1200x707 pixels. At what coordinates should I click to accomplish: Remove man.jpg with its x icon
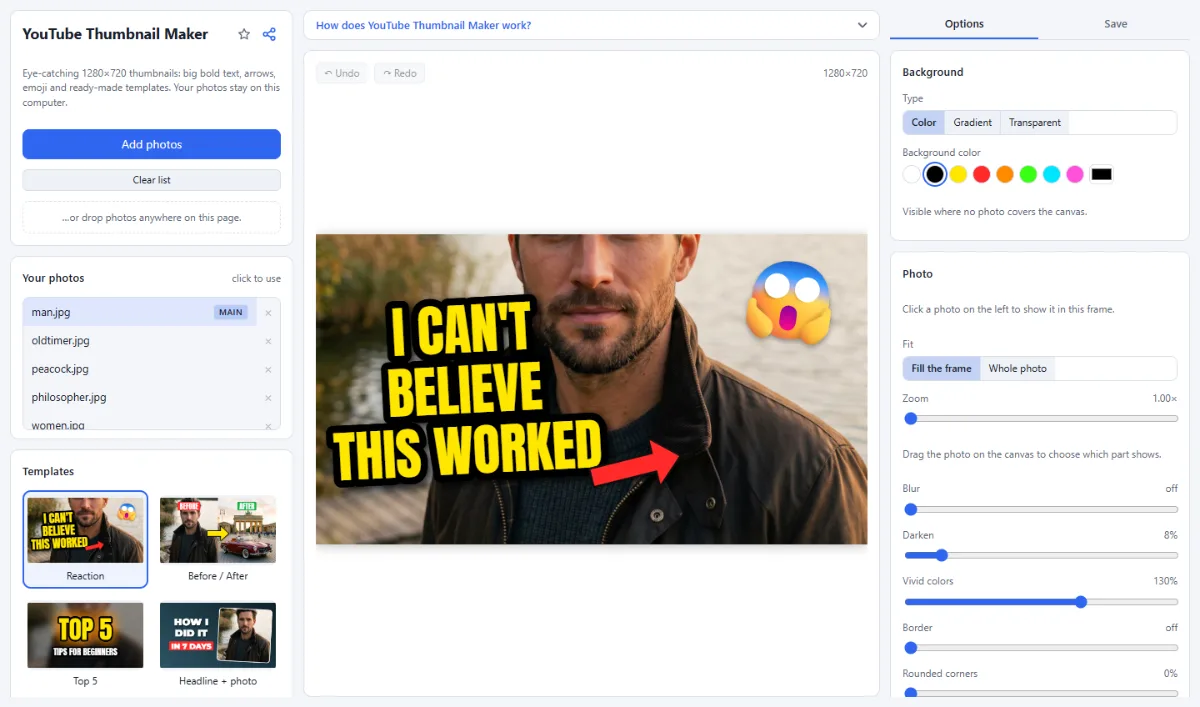(268, 313)
